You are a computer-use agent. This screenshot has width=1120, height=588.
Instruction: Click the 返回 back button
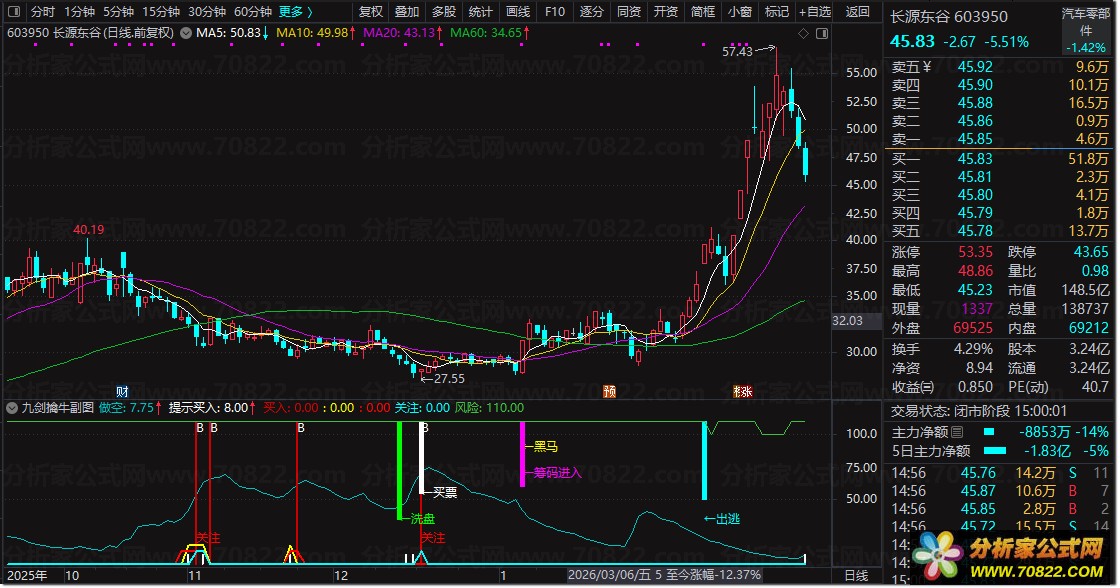(857, 11)
